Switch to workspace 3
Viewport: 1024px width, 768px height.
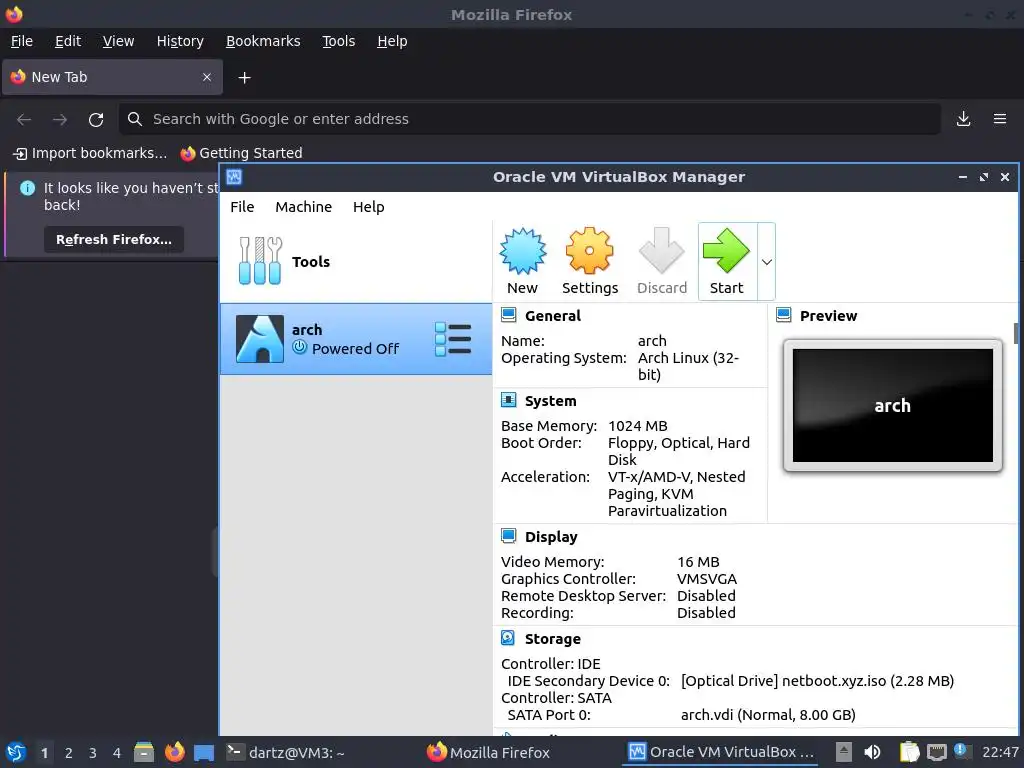(x=93, y=753)
